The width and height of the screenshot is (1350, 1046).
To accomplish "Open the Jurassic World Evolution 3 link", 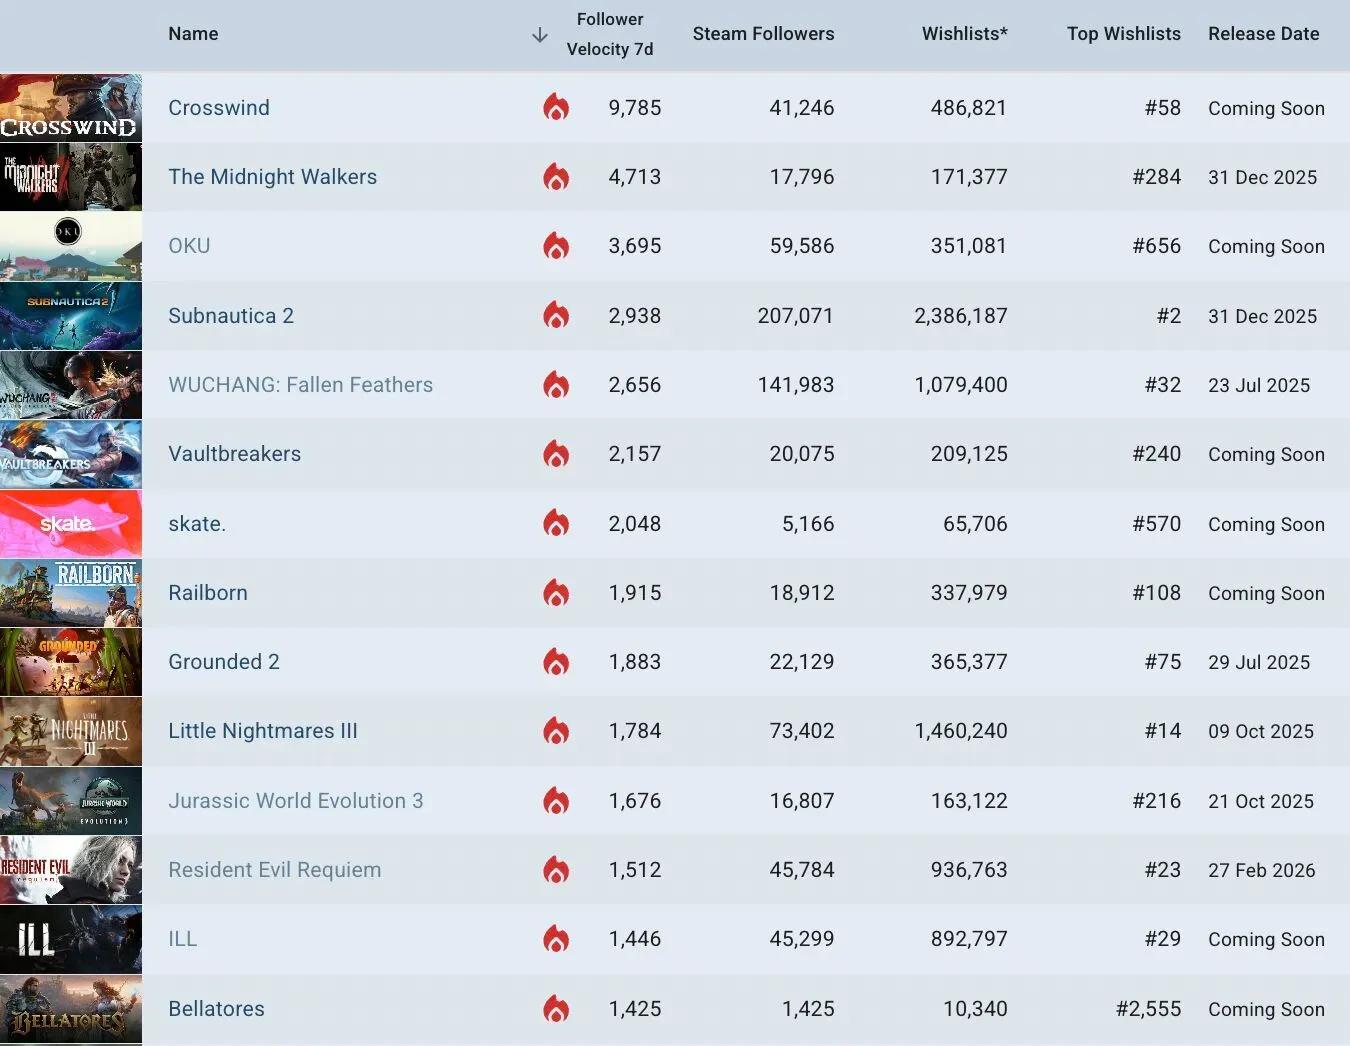I will click(296, 801).
